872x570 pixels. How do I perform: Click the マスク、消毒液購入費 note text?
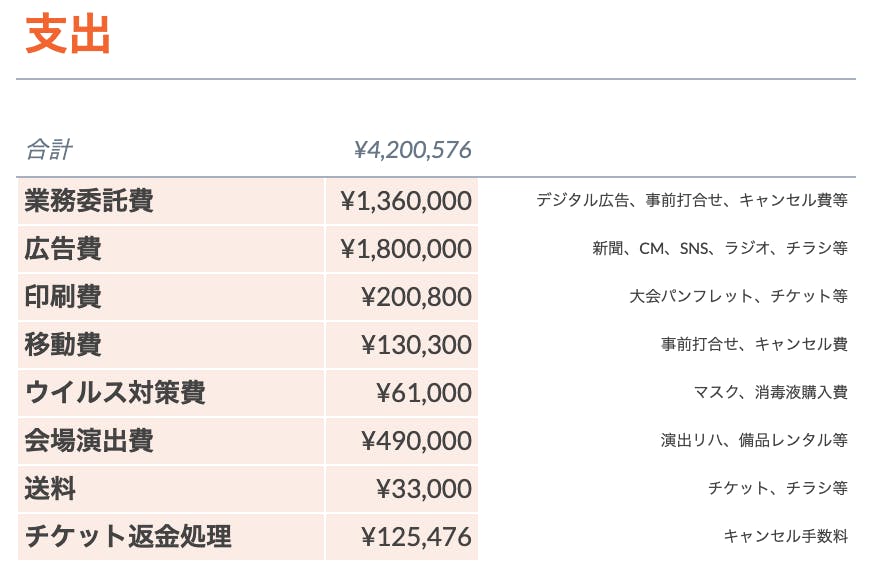coord(770,393)
